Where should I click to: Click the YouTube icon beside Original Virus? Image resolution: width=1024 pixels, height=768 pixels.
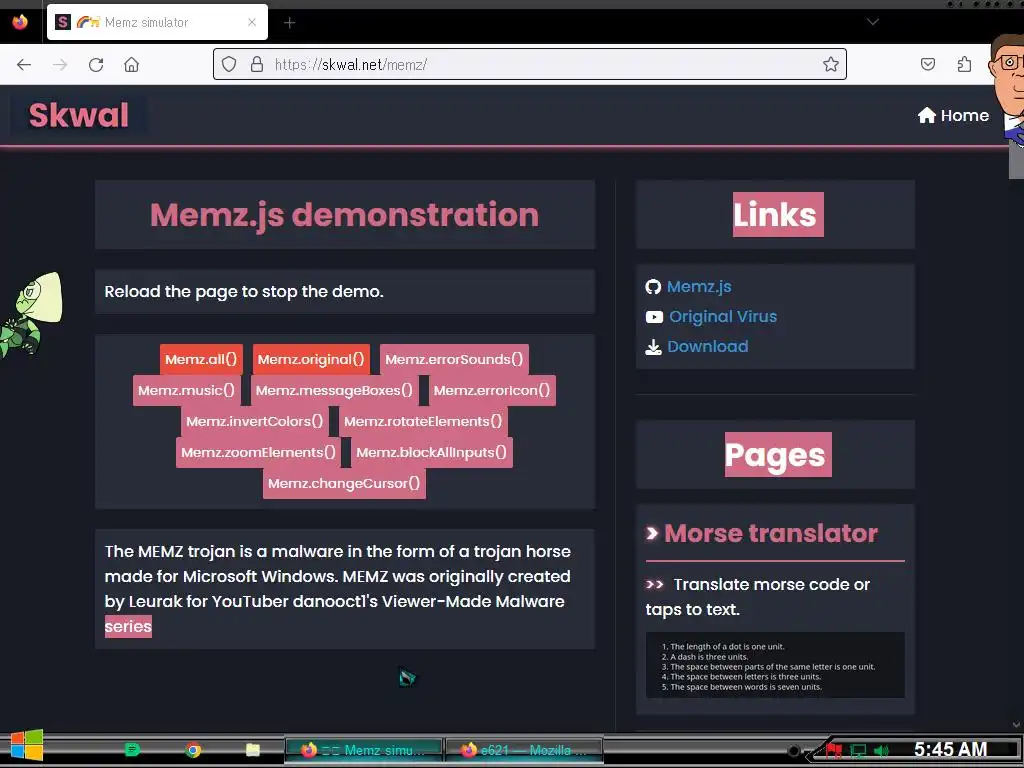pyautogui.click(x=654, y=317)
